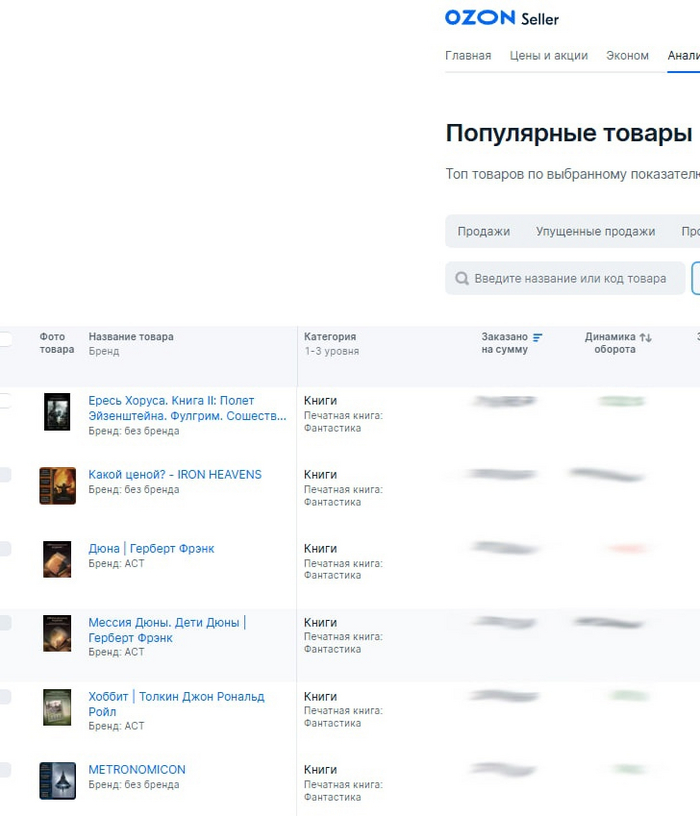The image size is (700, 816).
Task: Click the Дюна book cover thumbnail
Action: 57,559
